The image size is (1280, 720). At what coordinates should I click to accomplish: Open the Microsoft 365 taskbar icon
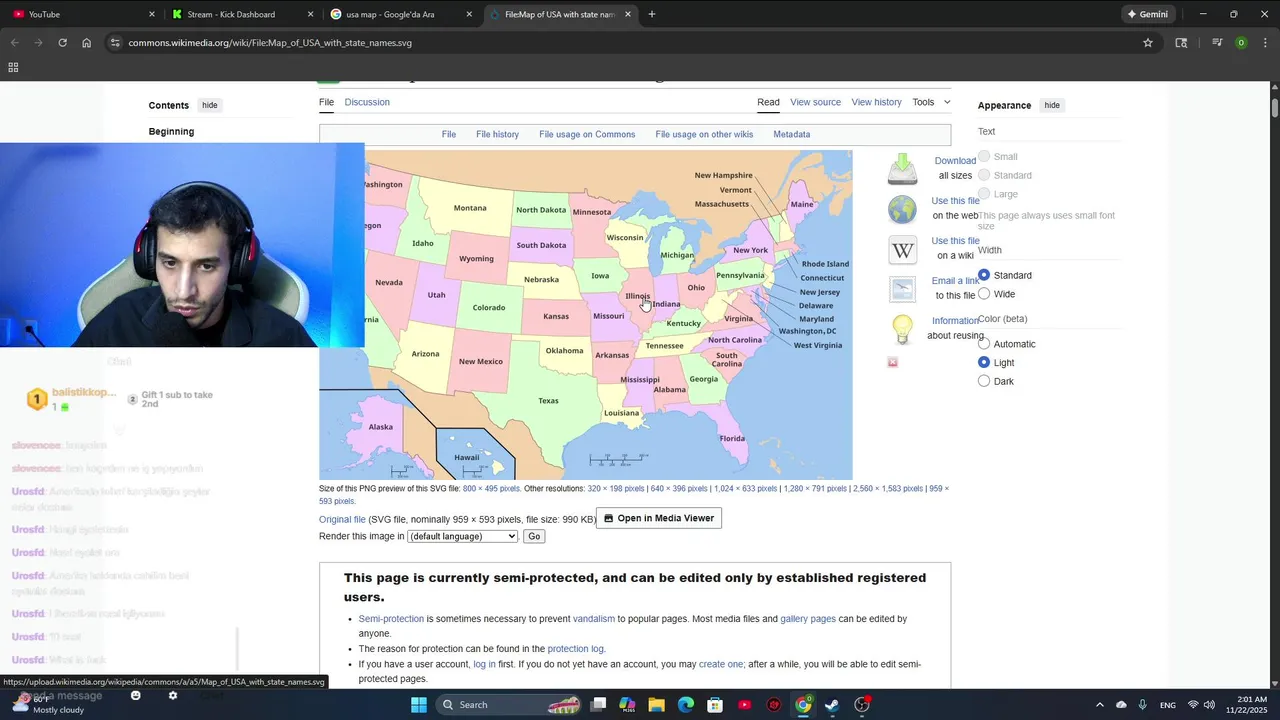click(x=627, y=705)
